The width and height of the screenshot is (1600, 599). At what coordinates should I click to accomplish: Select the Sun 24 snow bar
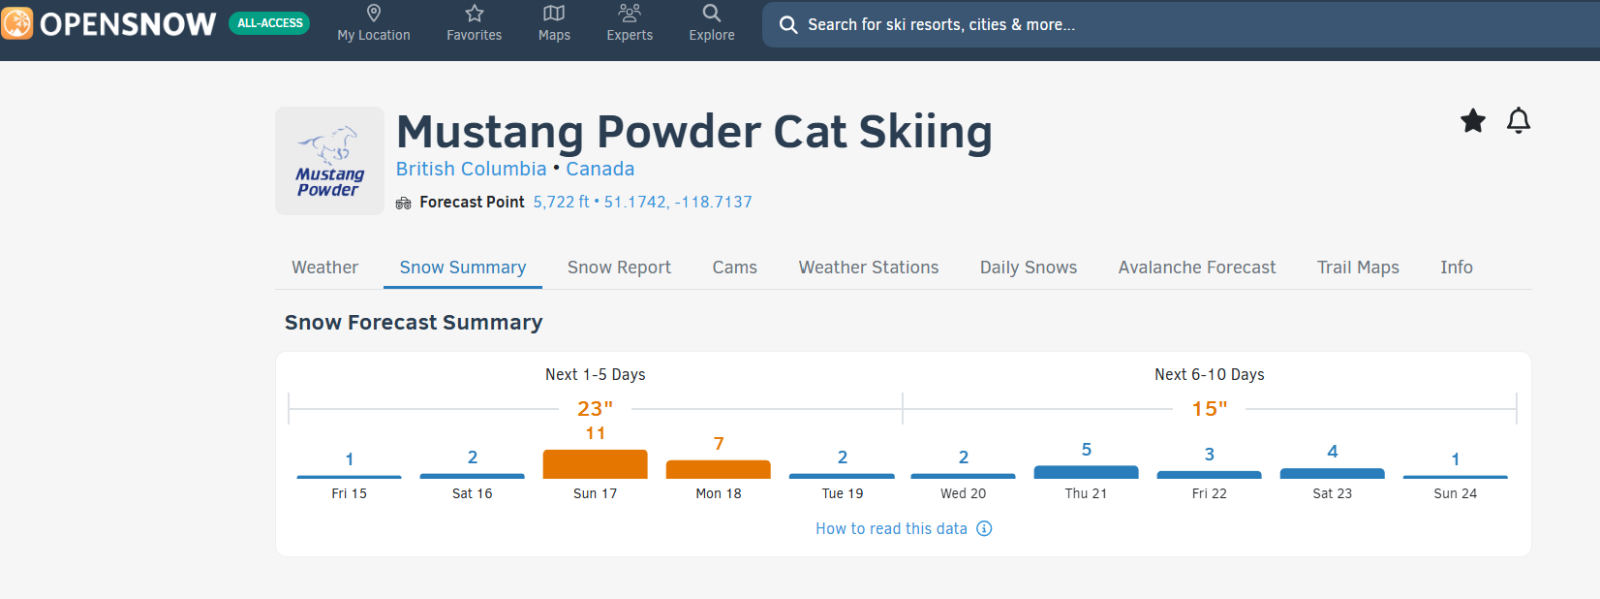[x=1455, y=477]
